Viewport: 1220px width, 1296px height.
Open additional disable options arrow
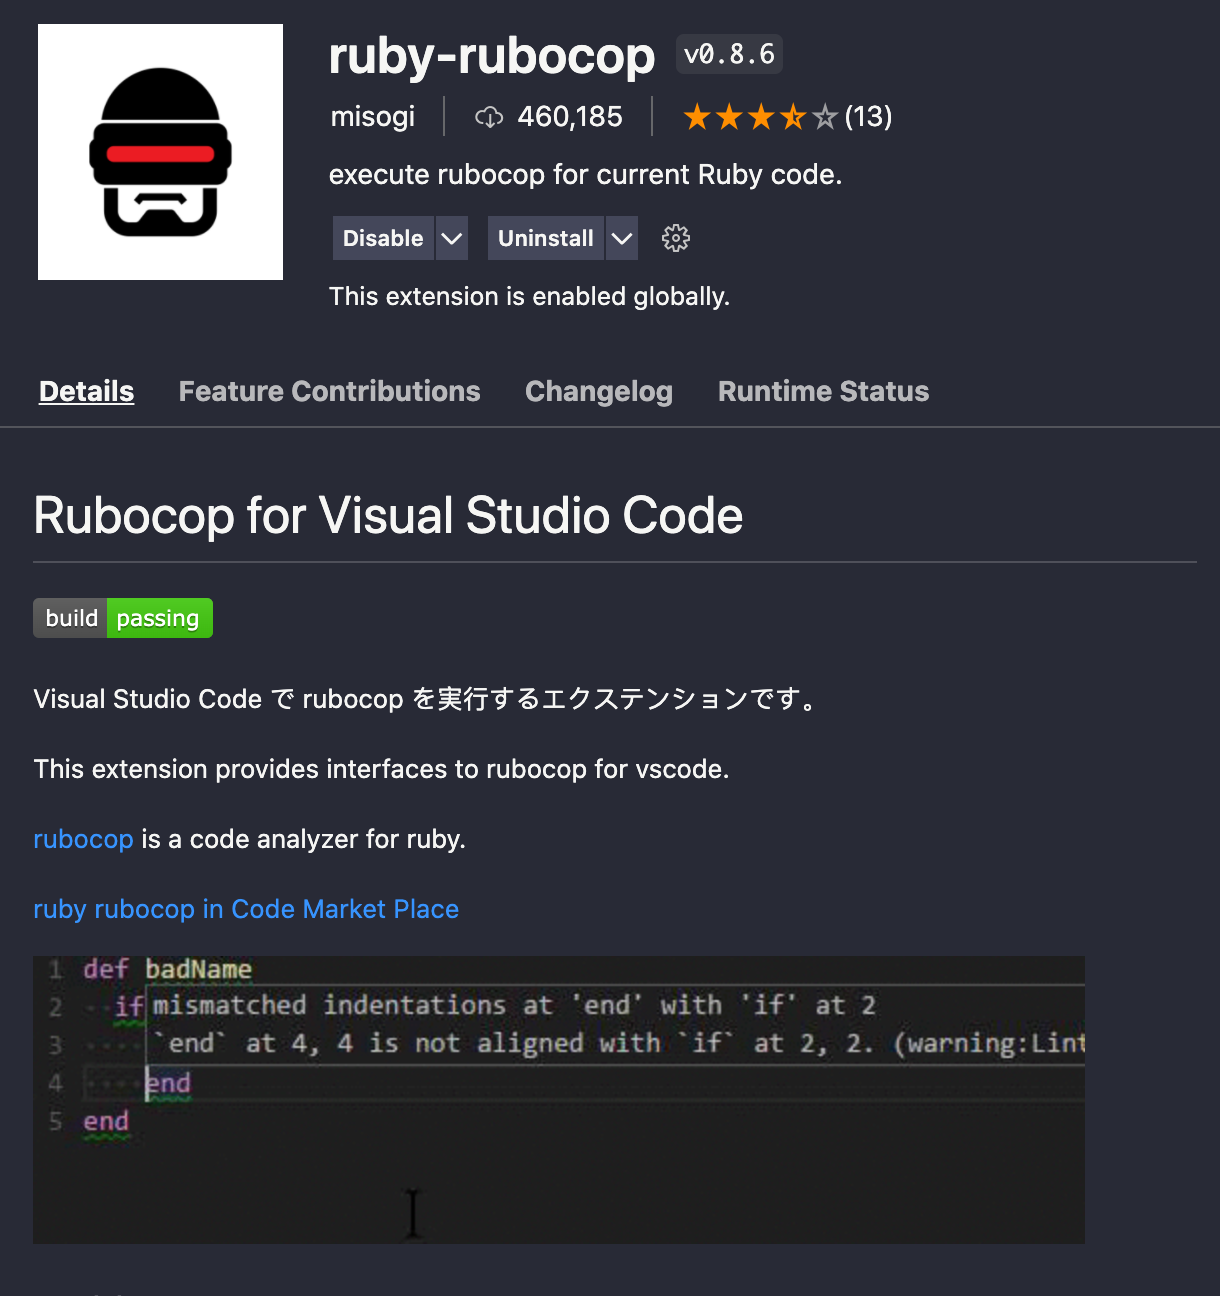click(452, 237)
